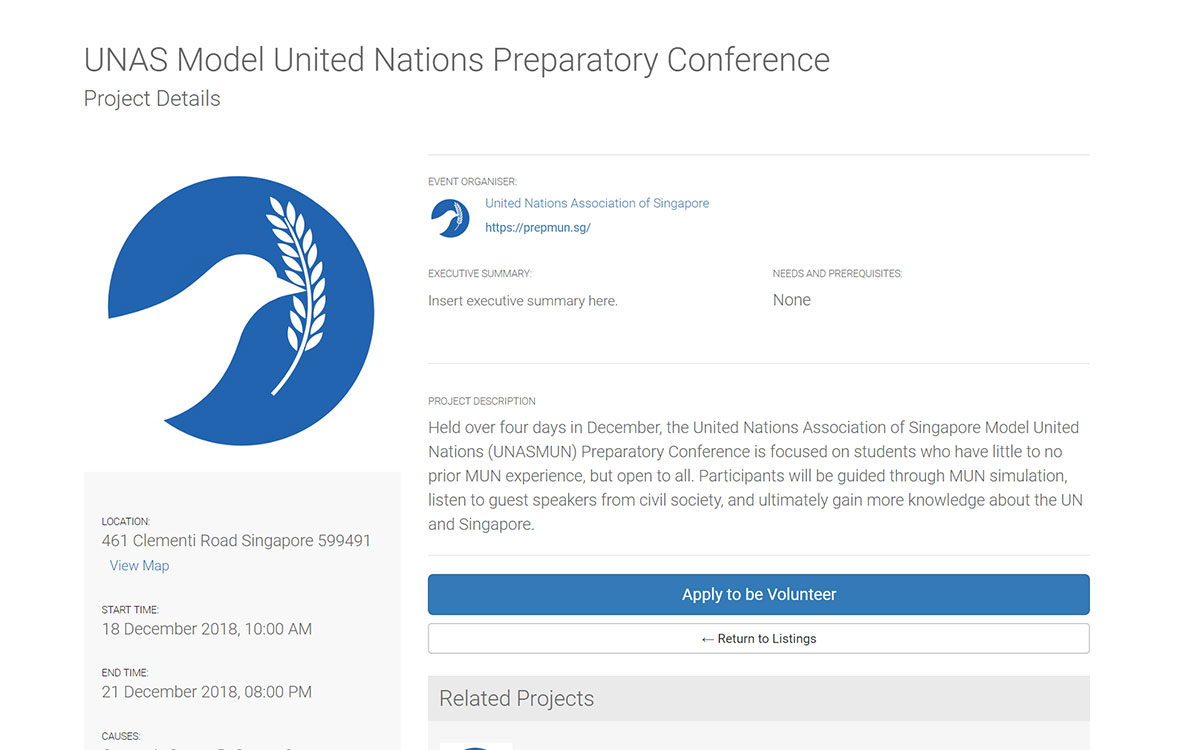Image resolution: width=1200 pixels, height=750 pixels.
Task: Click the 461 Clementi Road address text
Action: click(236, 541)
